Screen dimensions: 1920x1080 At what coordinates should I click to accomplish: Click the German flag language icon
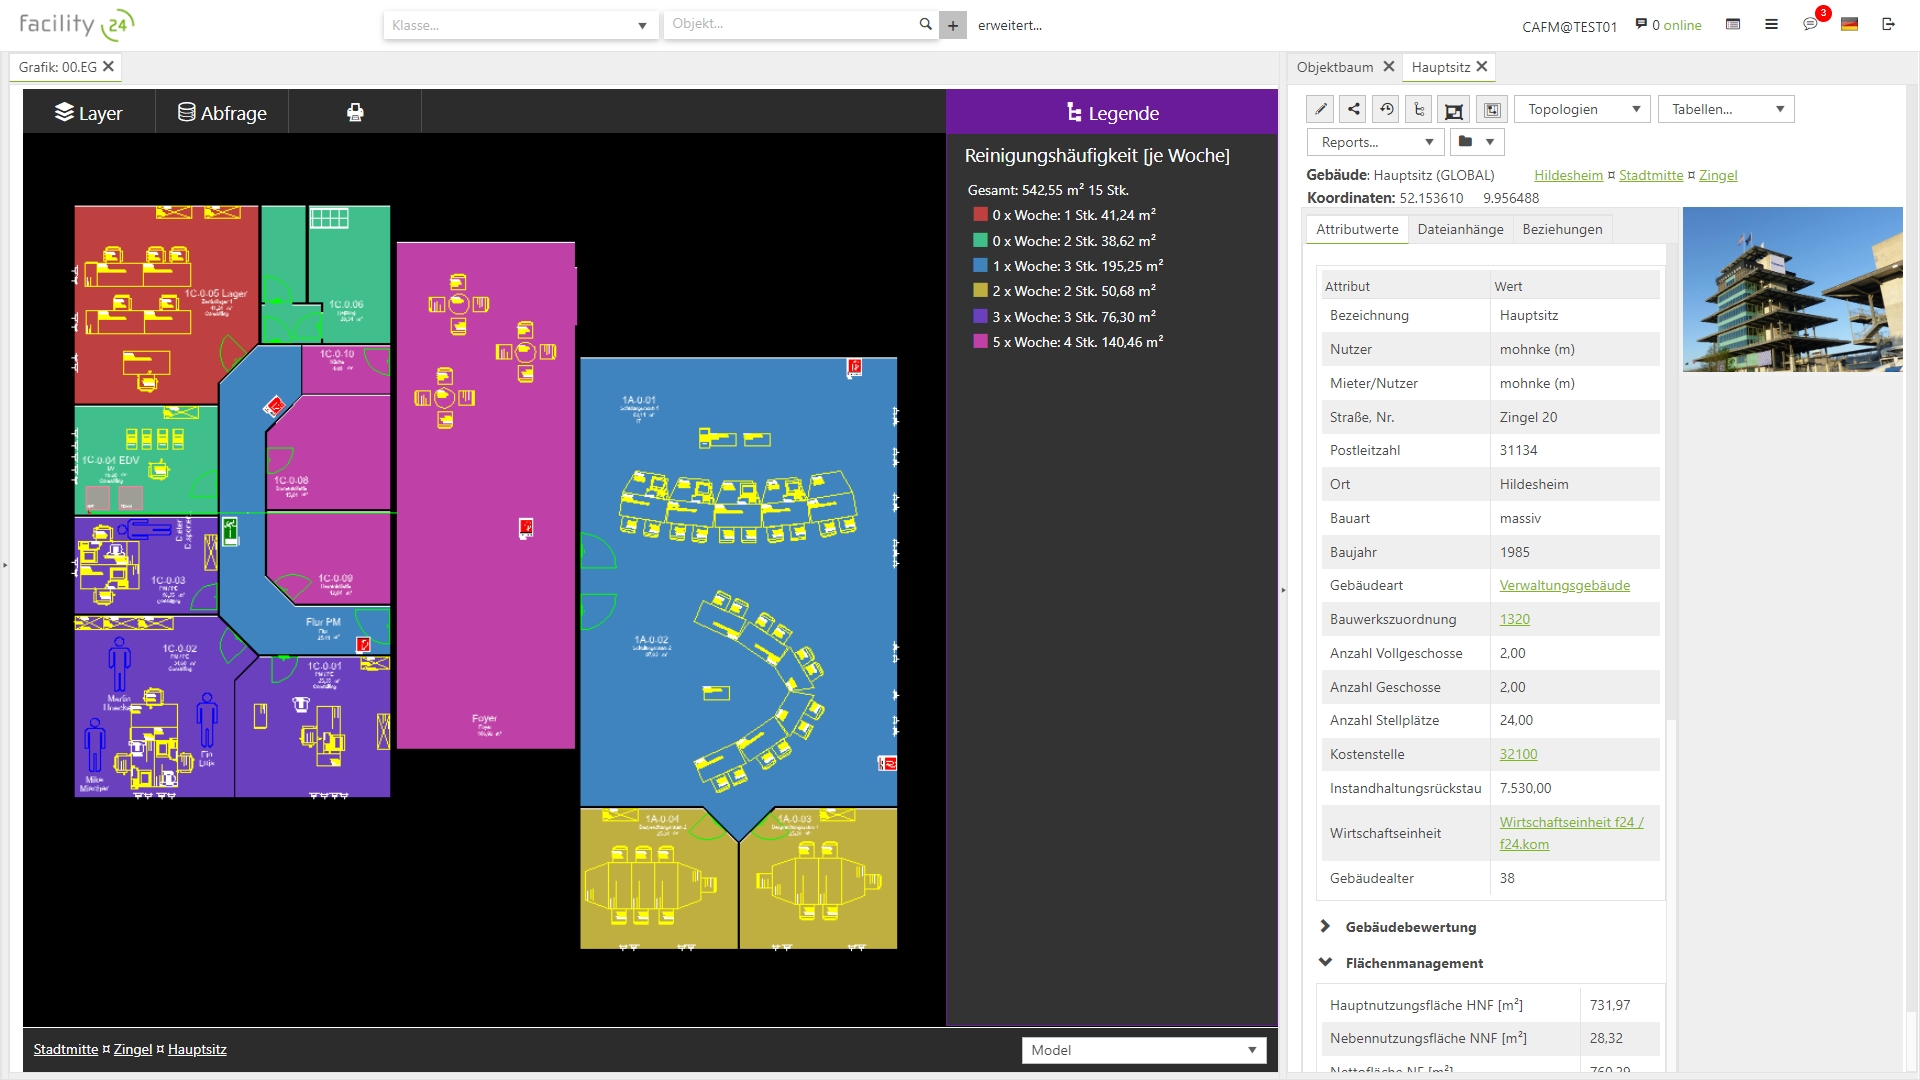tap(1849, 24)
